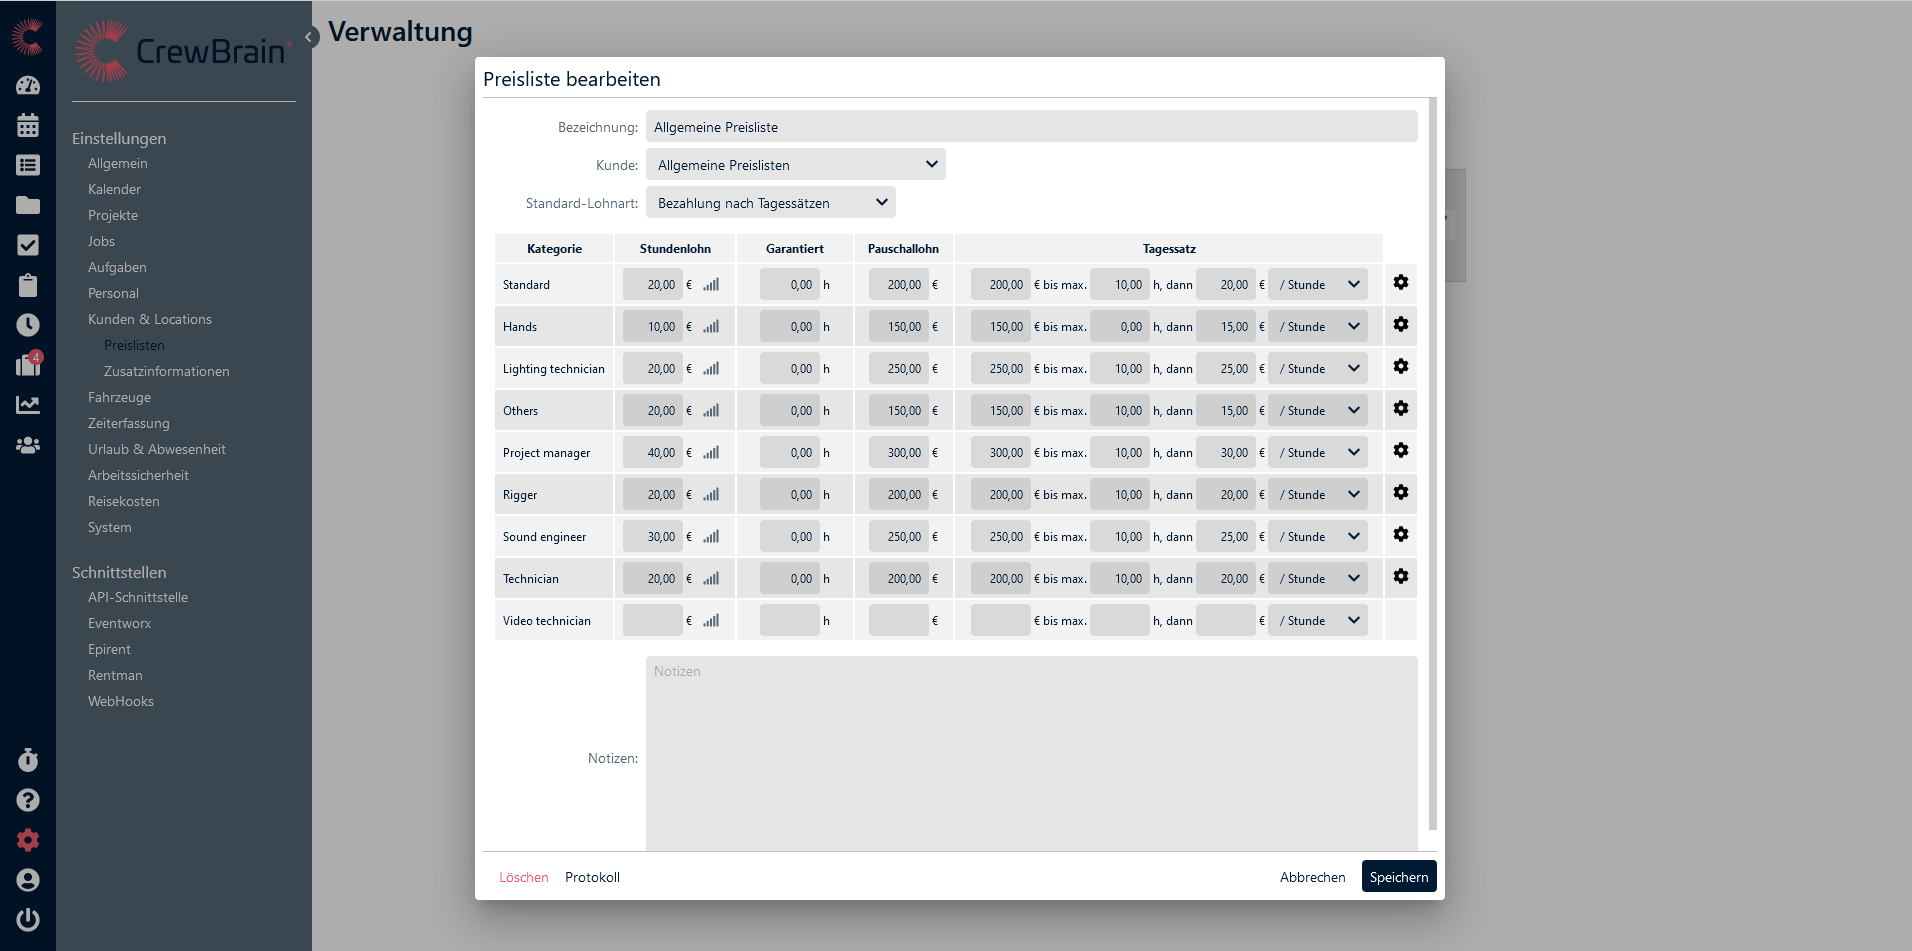Click the dialog's vertical scrollbar
The height and width of the screenshot is (951, 1912).
(1432, 460)
